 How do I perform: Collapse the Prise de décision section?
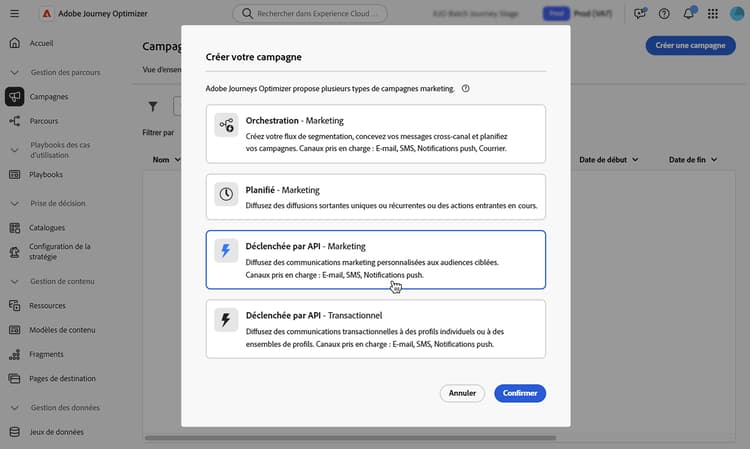point(15,203)
